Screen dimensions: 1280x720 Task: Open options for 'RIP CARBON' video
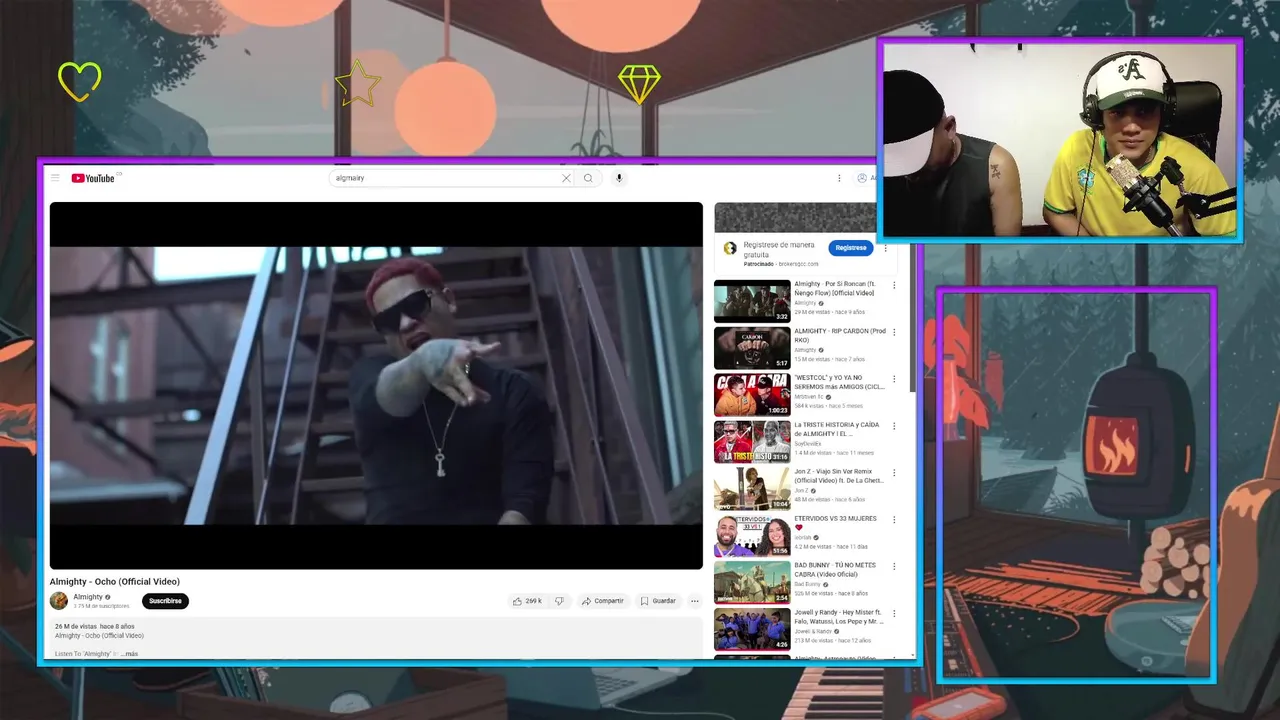click(x=894, y=332)
